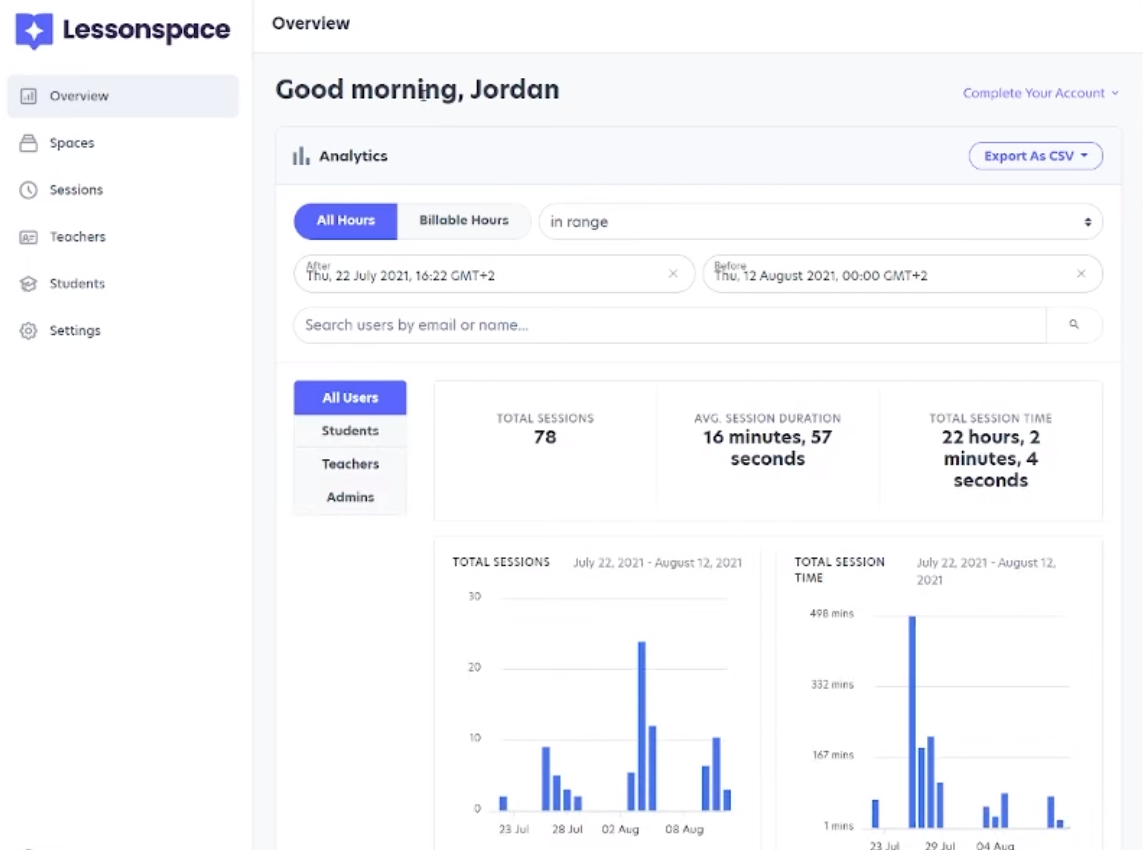Click the Lessonspace logo icon

[32, 30]
